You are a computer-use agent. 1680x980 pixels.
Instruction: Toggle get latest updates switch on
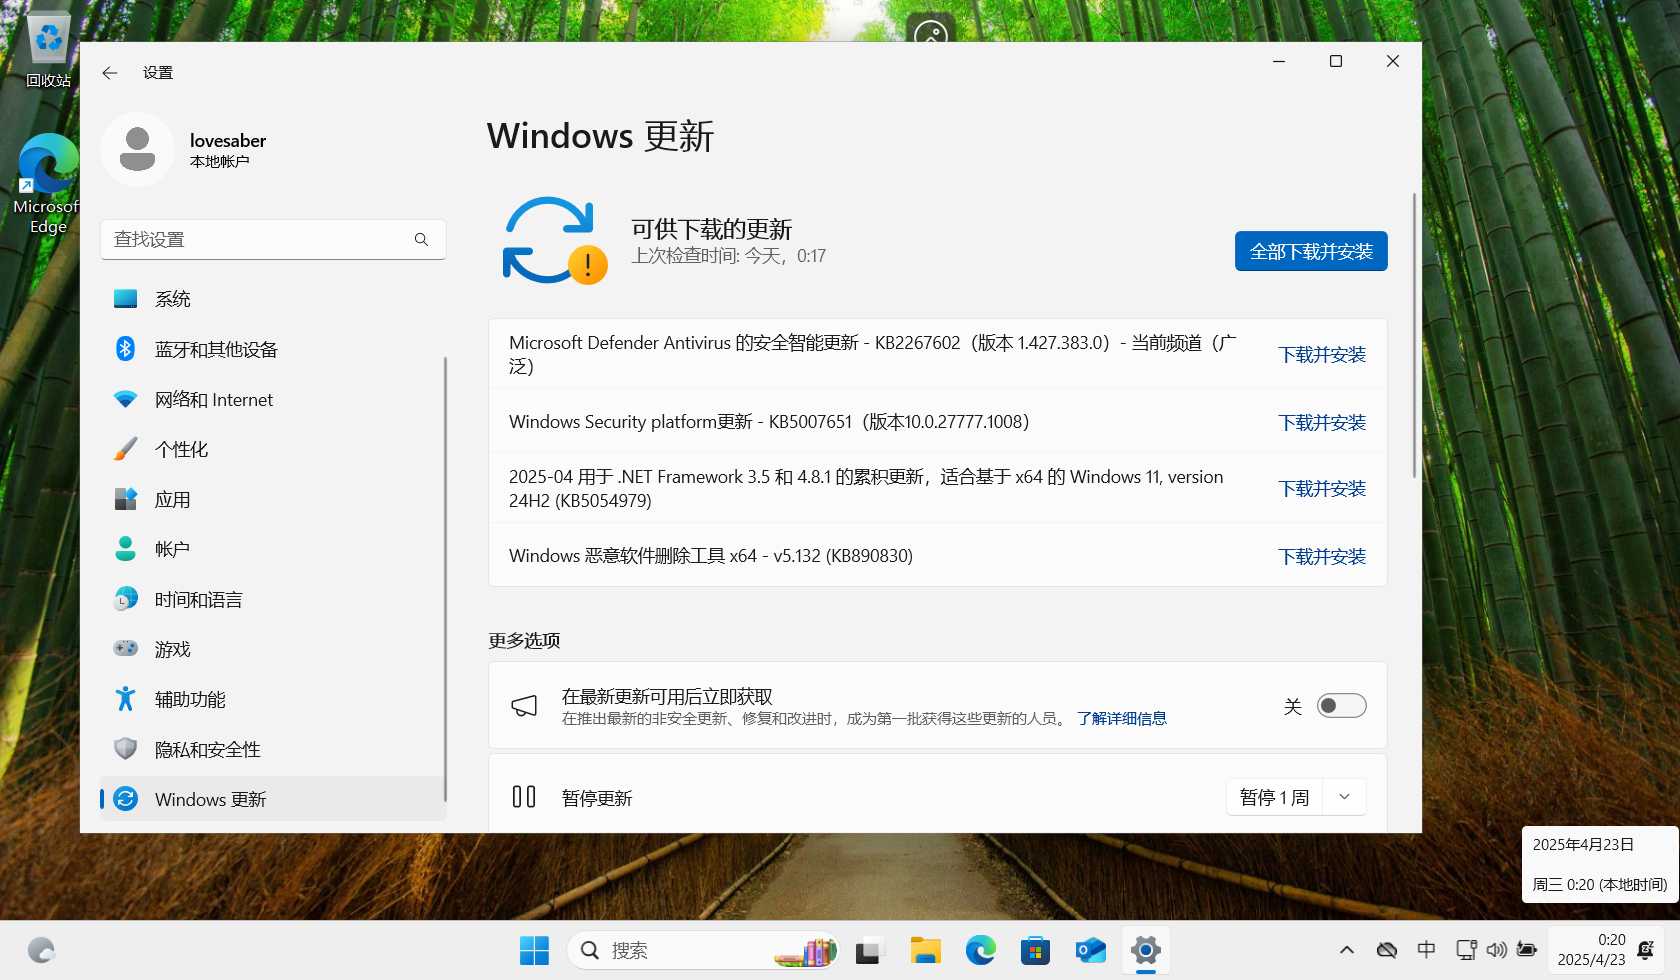pos(1341,706)
